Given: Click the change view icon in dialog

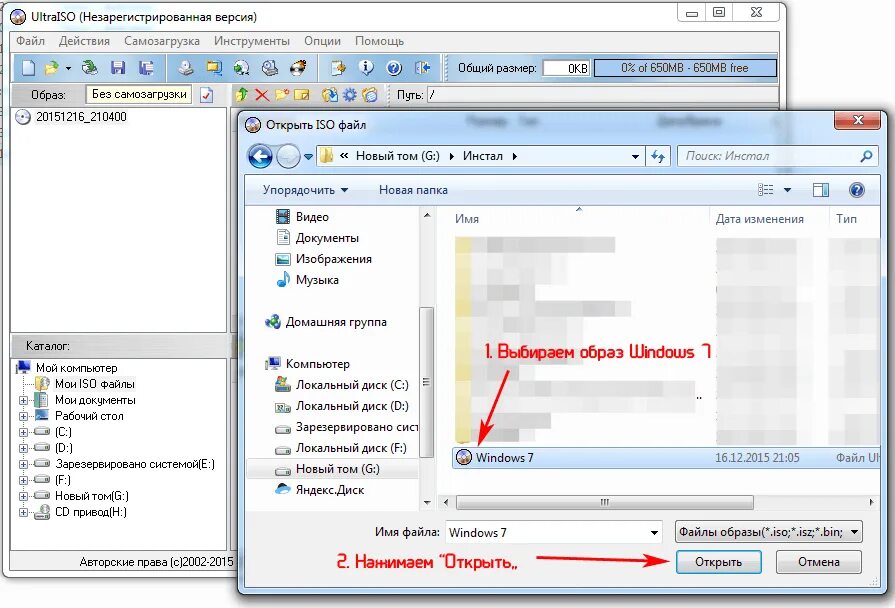Looking at the screenshot, I should coord(765,190).
